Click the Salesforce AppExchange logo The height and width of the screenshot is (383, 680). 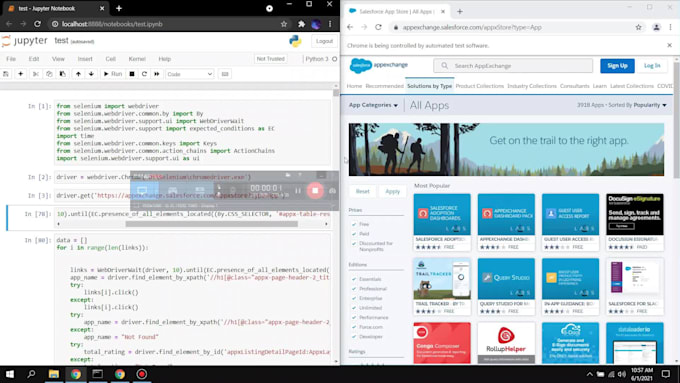click(x=379, y=65)
